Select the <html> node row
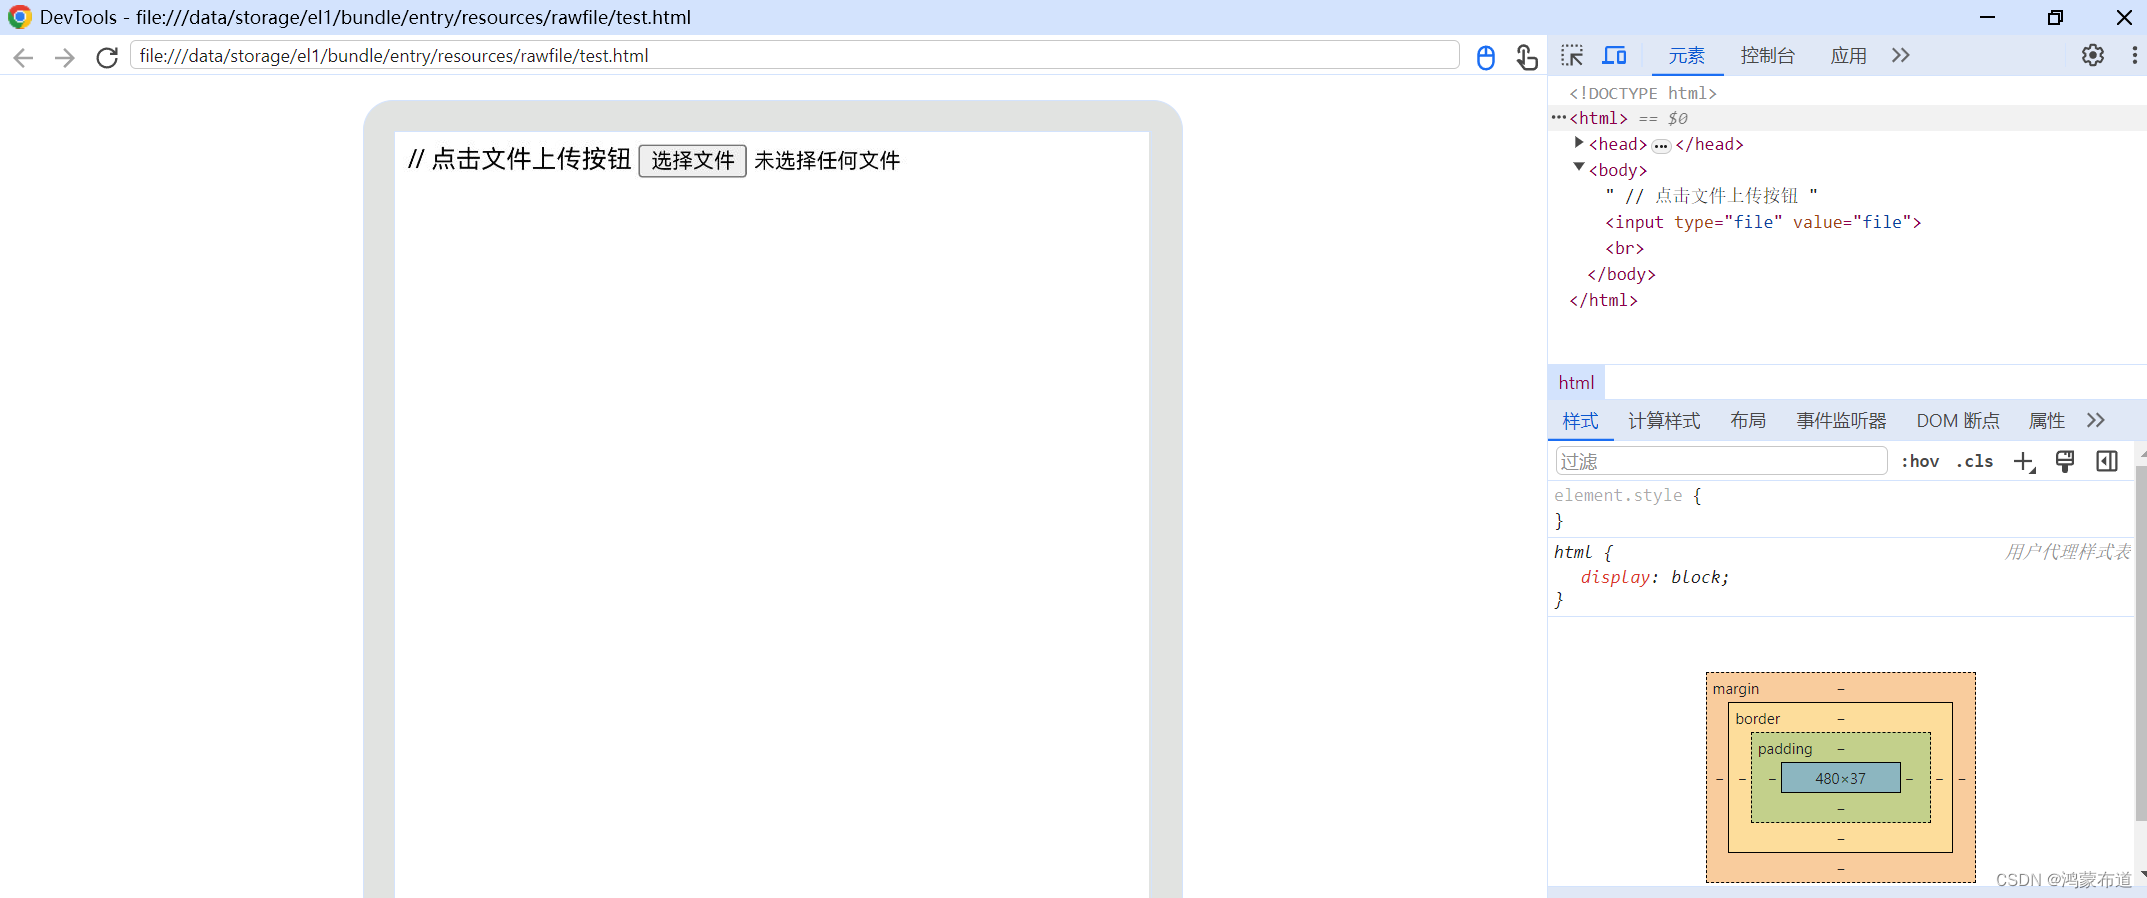Viewport: 2147px width, 898px height. [x=1847, y=118]
